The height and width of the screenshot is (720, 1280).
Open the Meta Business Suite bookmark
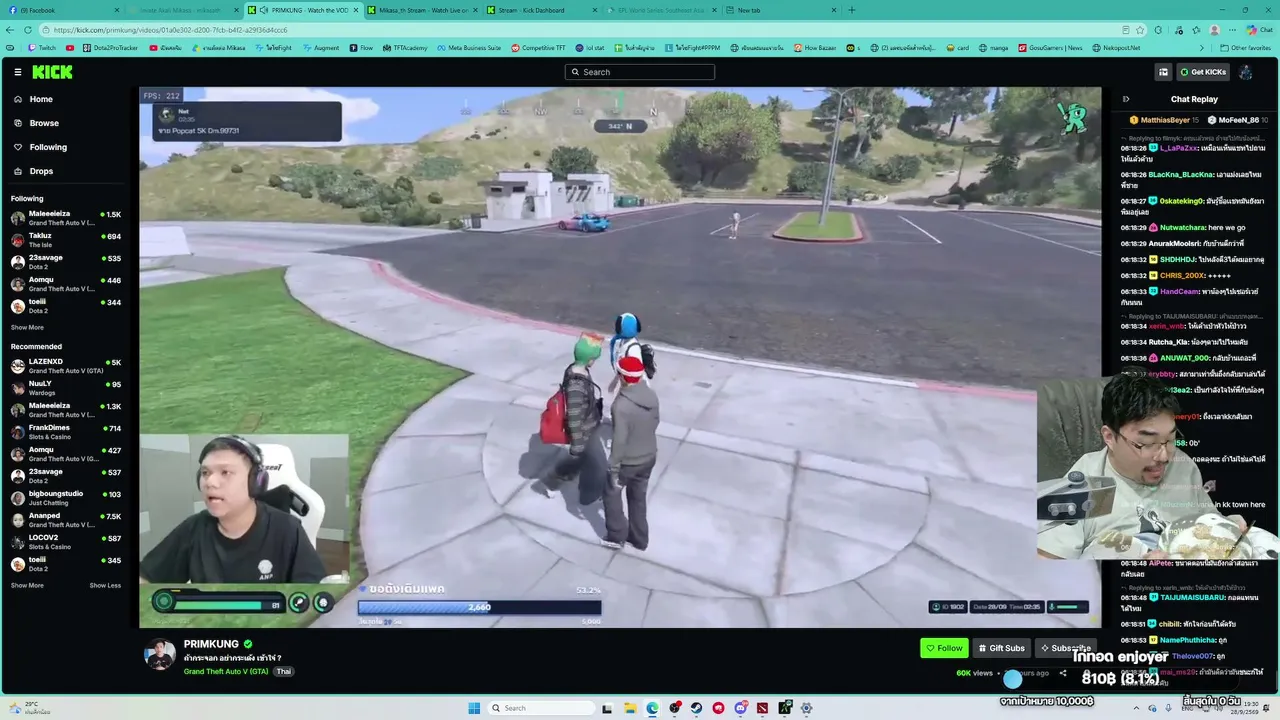(469, 48)
